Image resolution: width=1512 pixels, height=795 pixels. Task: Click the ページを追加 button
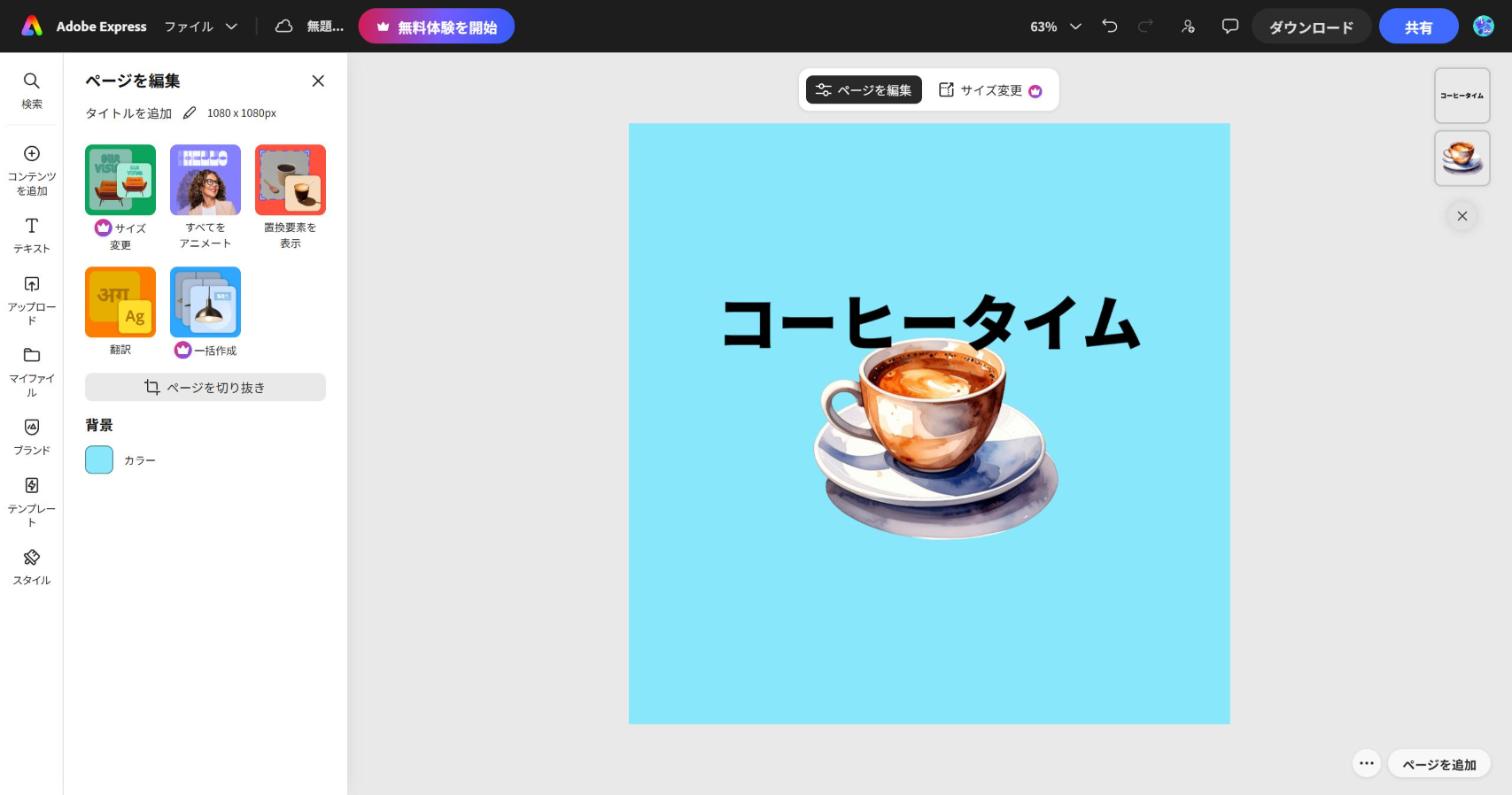coord(1439,764)
